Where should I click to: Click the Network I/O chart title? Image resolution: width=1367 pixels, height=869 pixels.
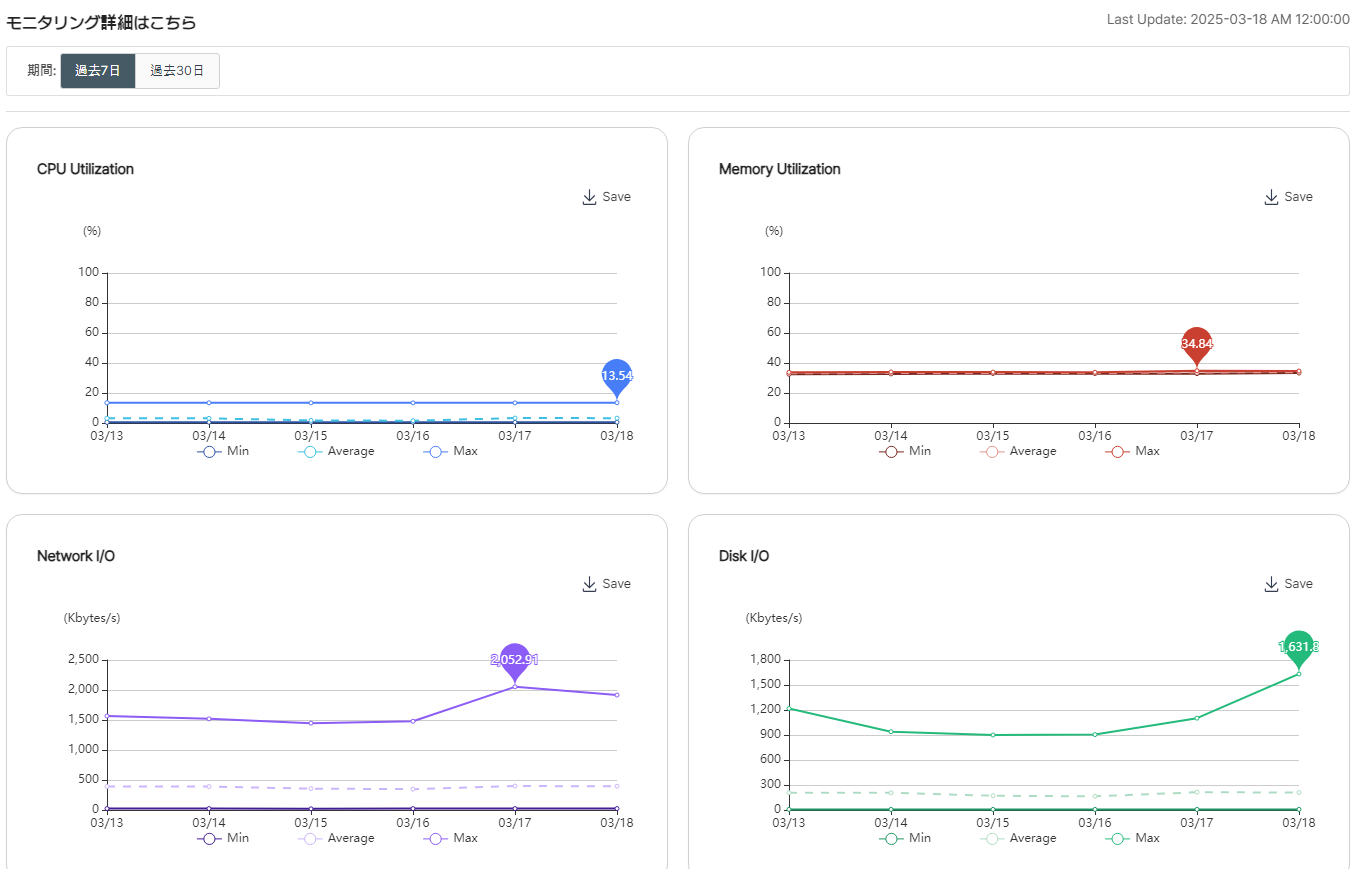pos(76,556)
